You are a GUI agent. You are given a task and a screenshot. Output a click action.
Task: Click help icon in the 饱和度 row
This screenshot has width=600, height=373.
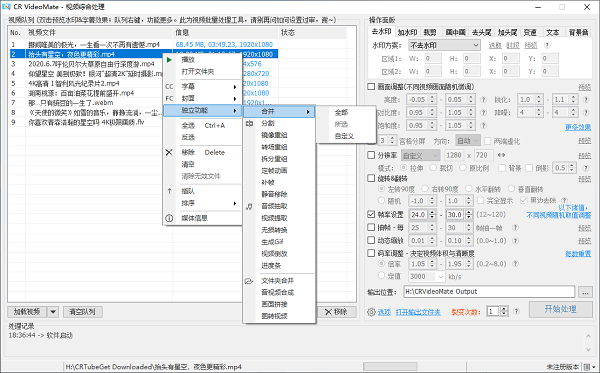pyautogui.click(x=483, y=125)
